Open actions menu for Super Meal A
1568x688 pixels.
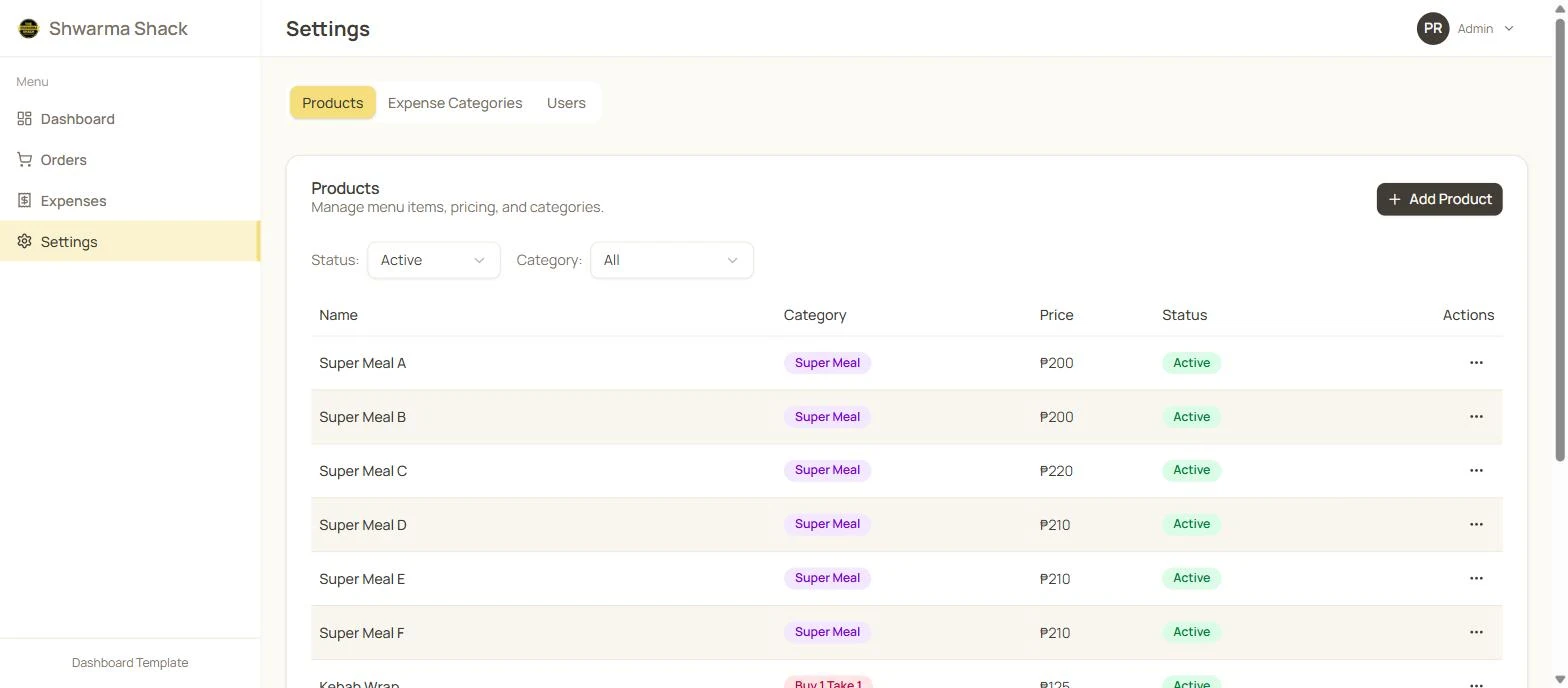1476,363
